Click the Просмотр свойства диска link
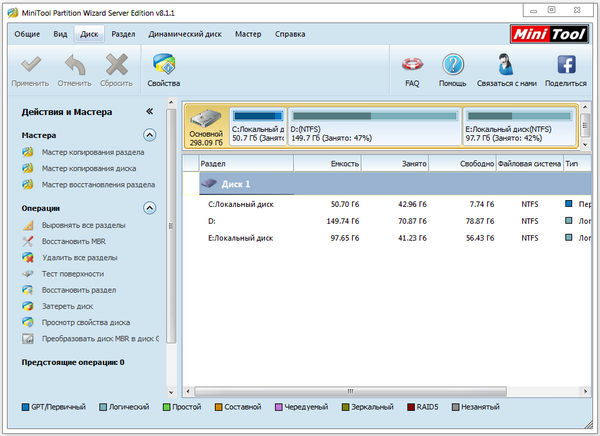The height and width of the screenshot is (436, 600). 86,323
